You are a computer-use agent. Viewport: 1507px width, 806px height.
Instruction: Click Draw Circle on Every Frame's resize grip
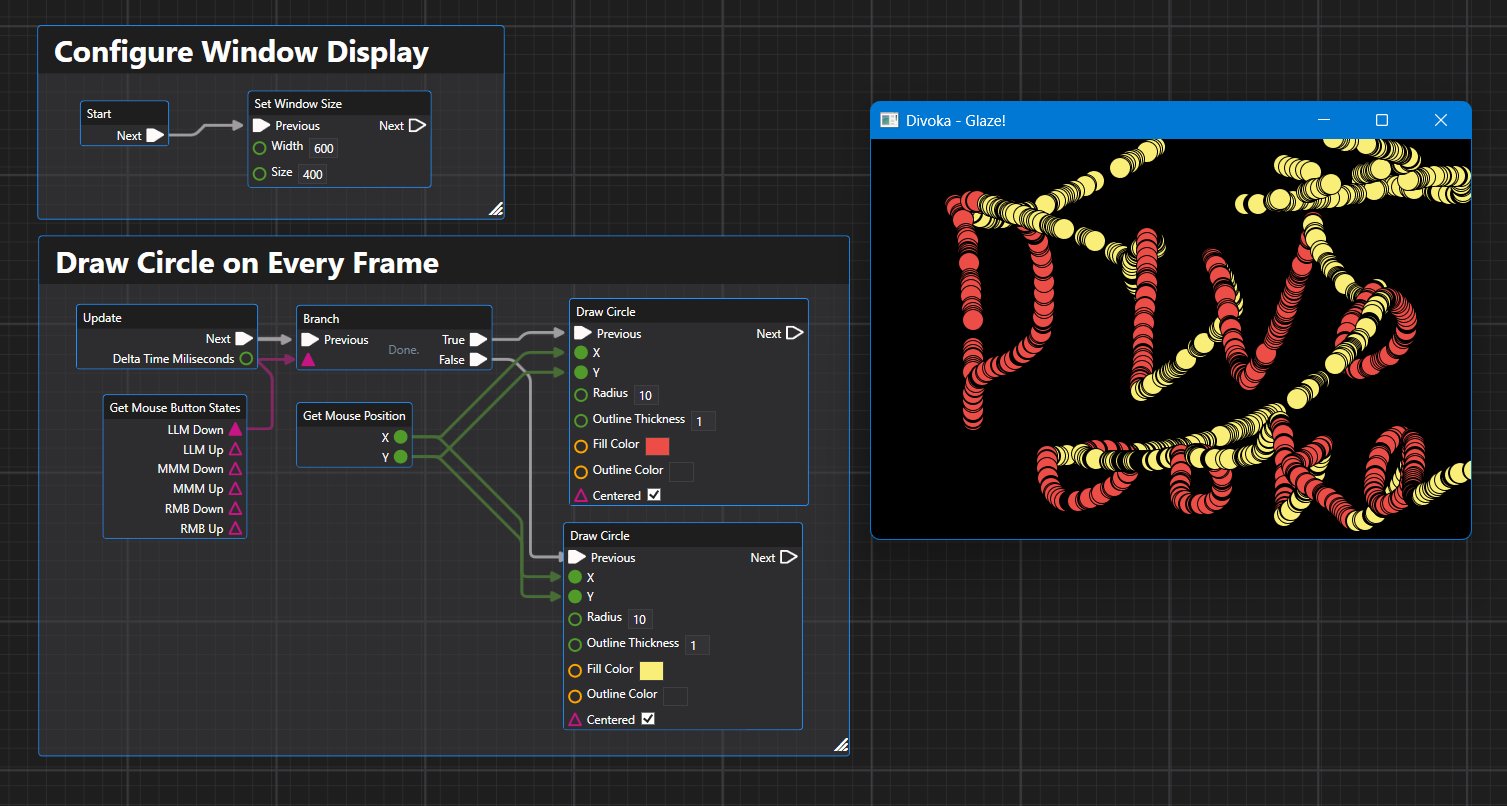tap(841, 744)
